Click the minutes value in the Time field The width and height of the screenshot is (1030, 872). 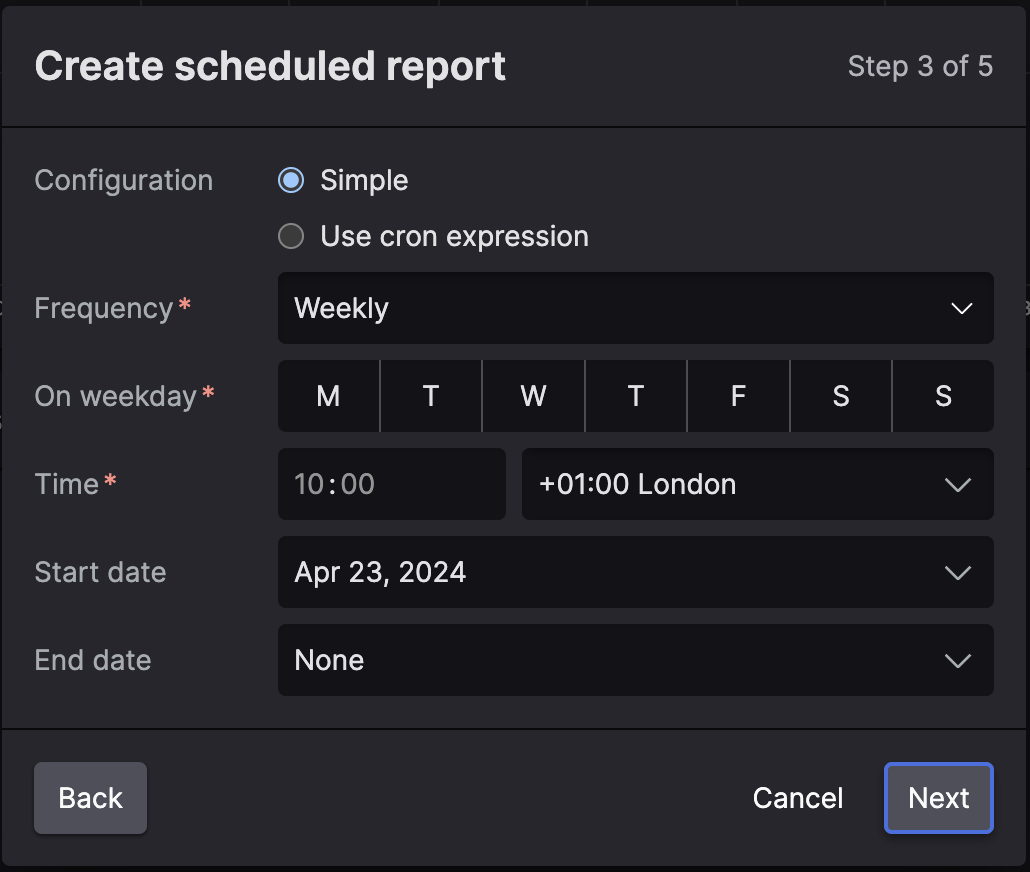click(x=357, y=485)
